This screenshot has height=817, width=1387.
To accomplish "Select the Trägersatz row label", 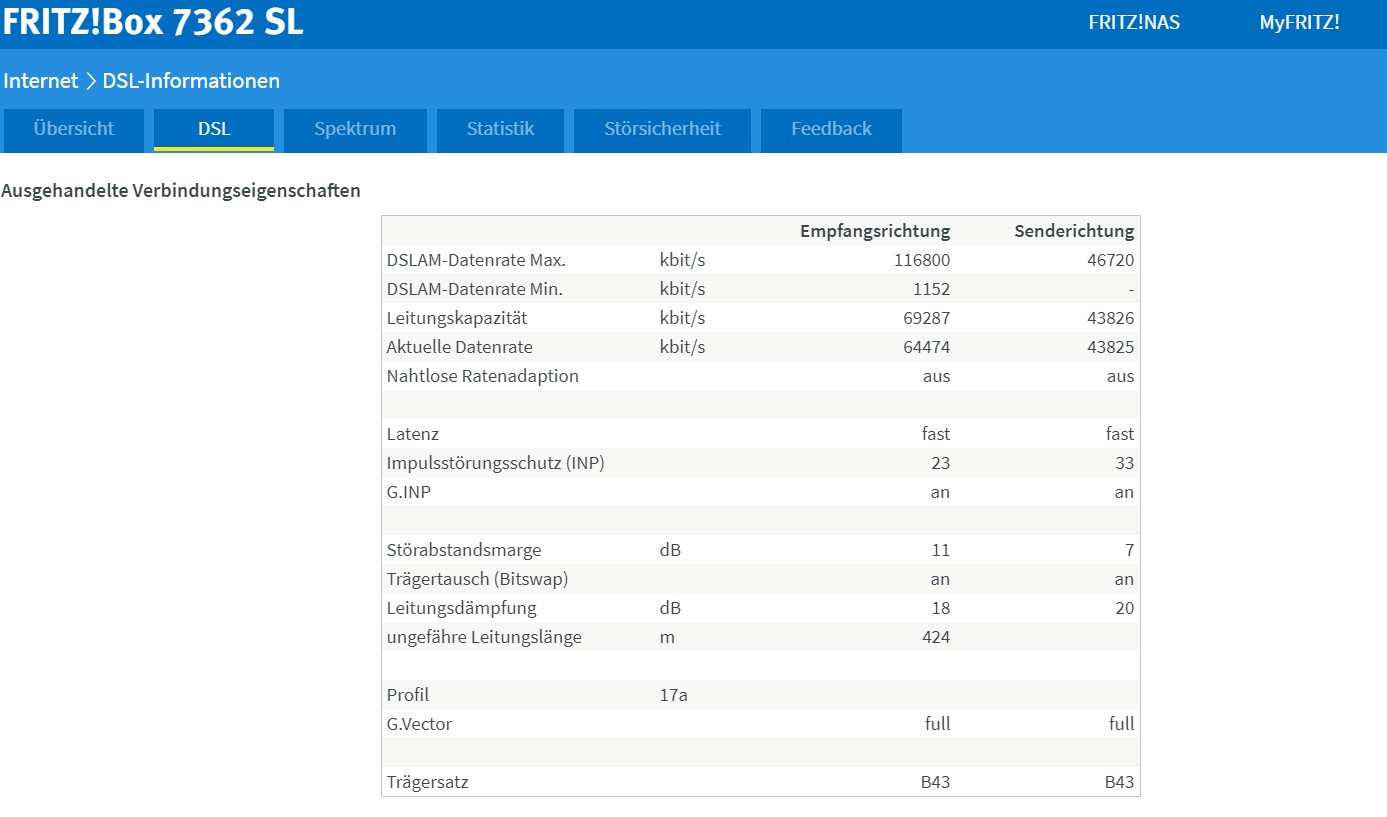I will tap(428, 782).
